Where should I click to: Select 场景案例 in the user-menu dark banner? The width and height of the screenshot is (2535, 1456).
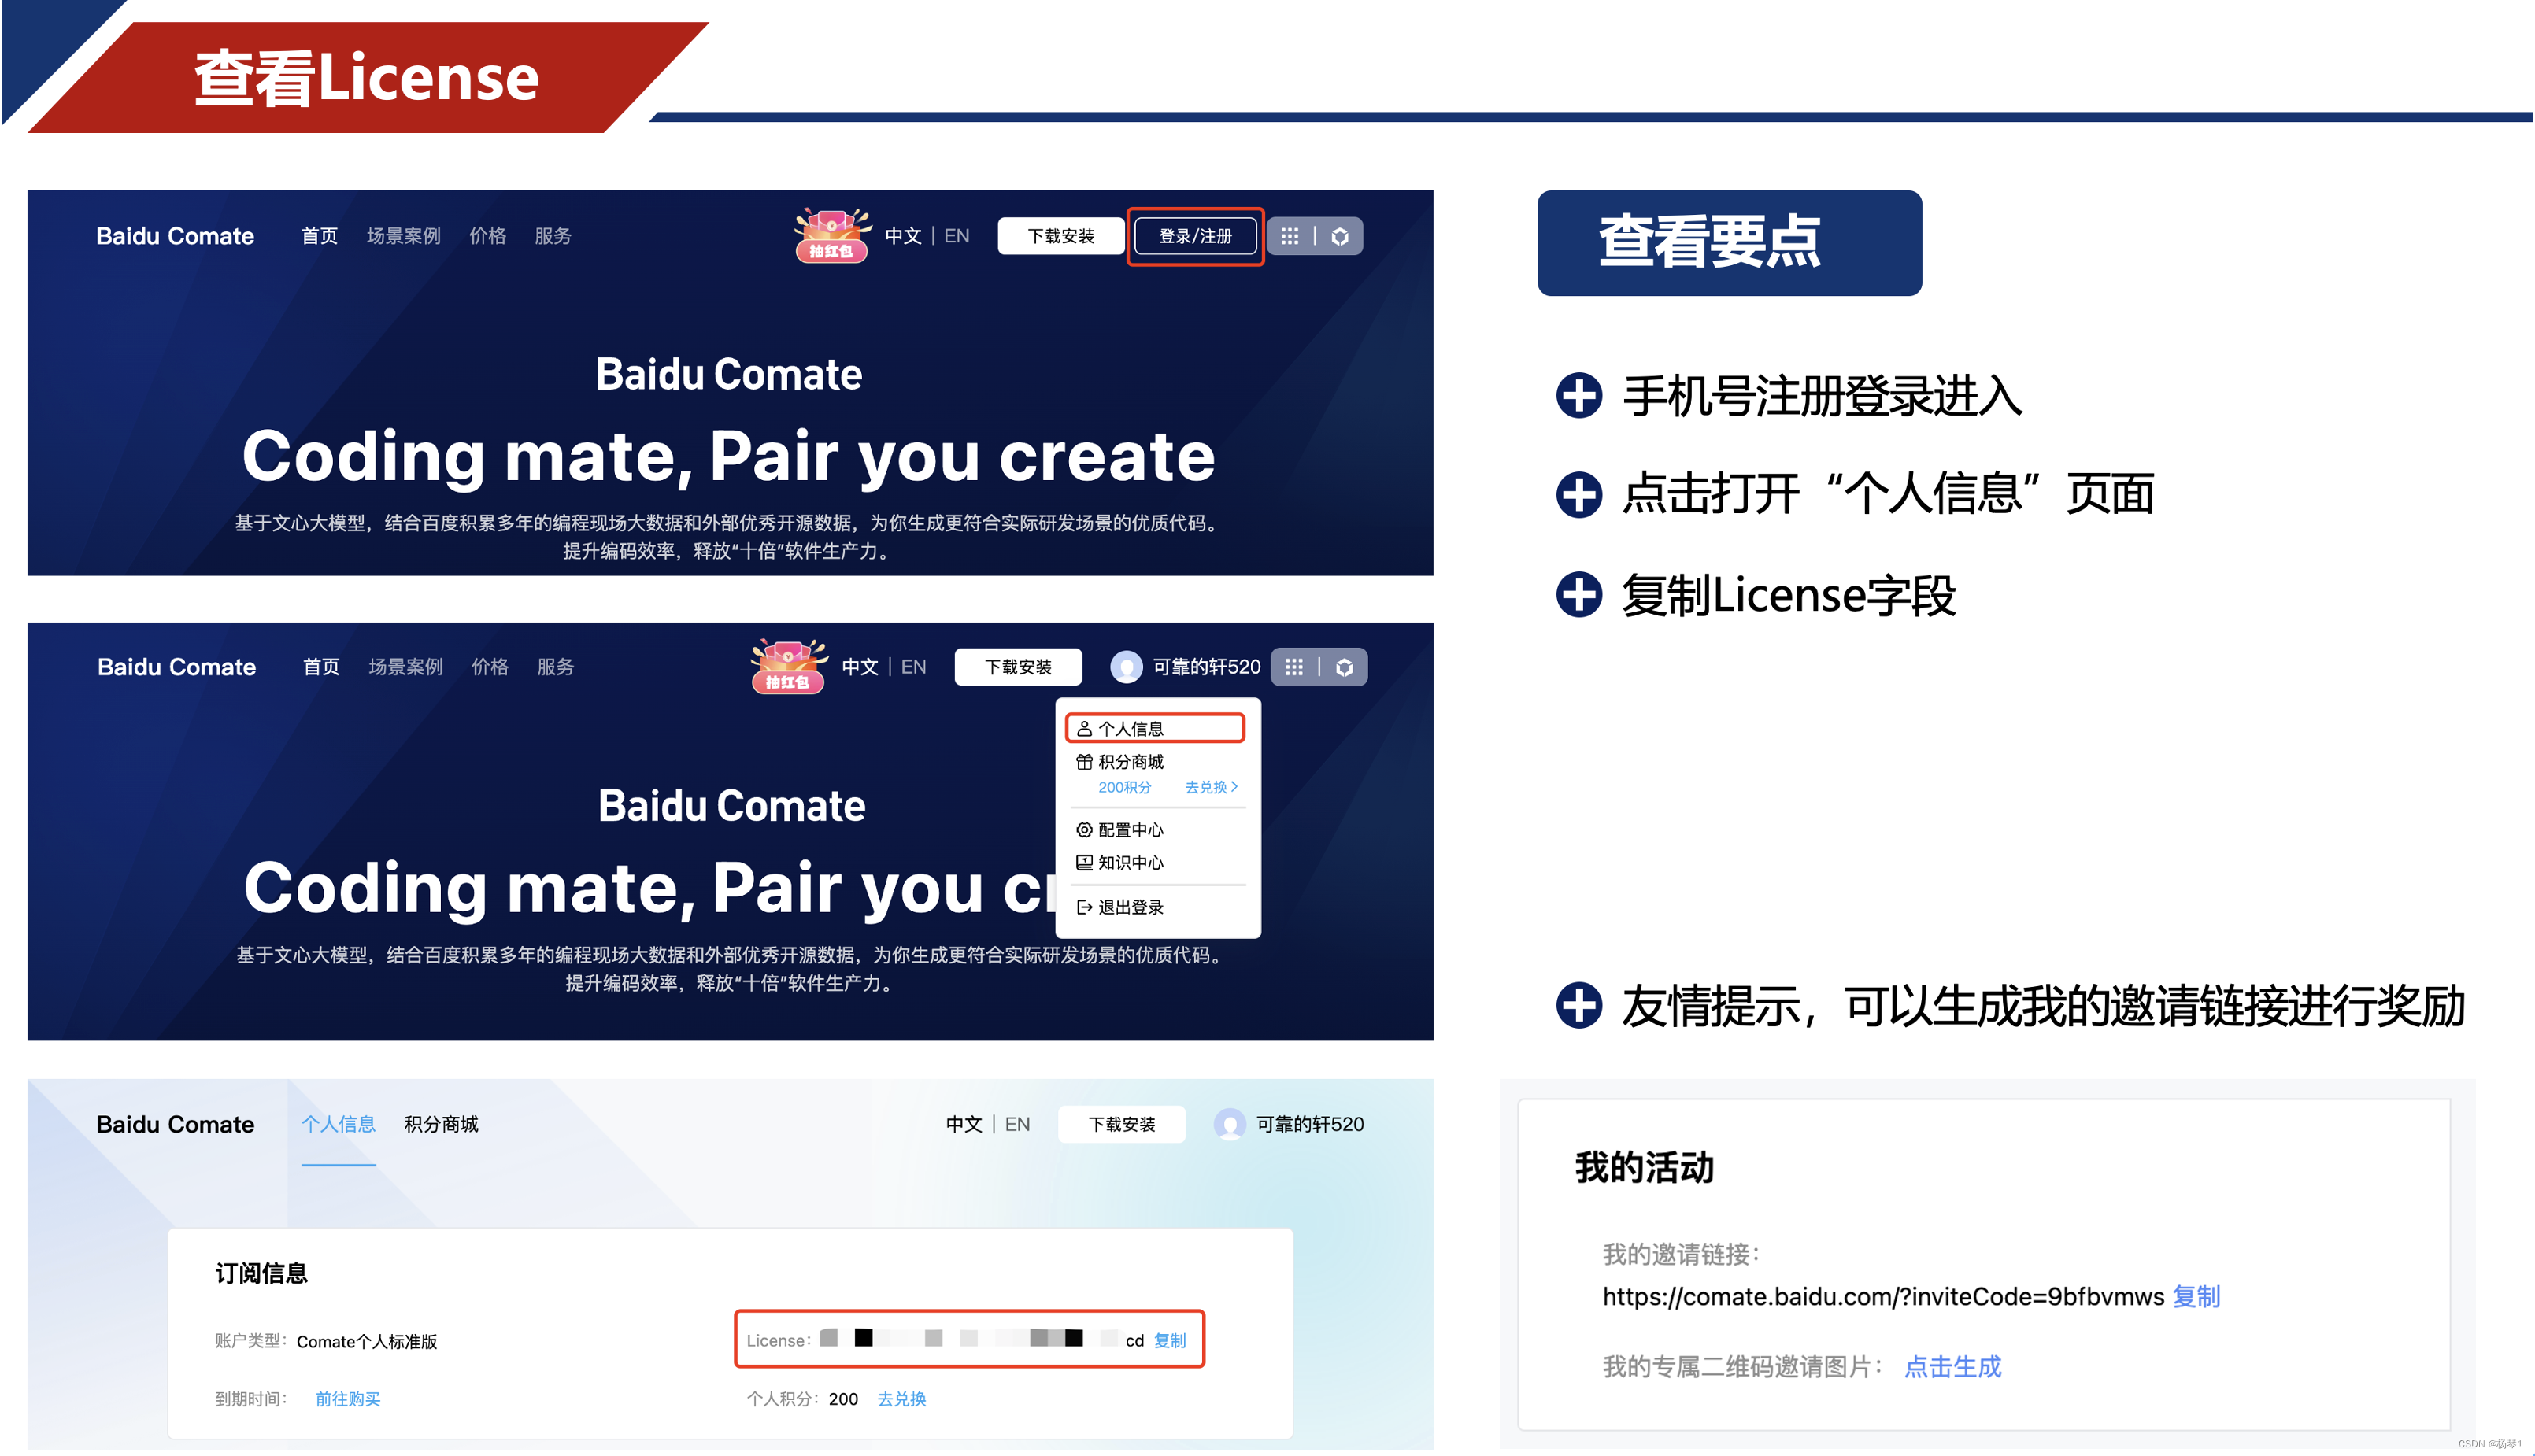[405, 667]
